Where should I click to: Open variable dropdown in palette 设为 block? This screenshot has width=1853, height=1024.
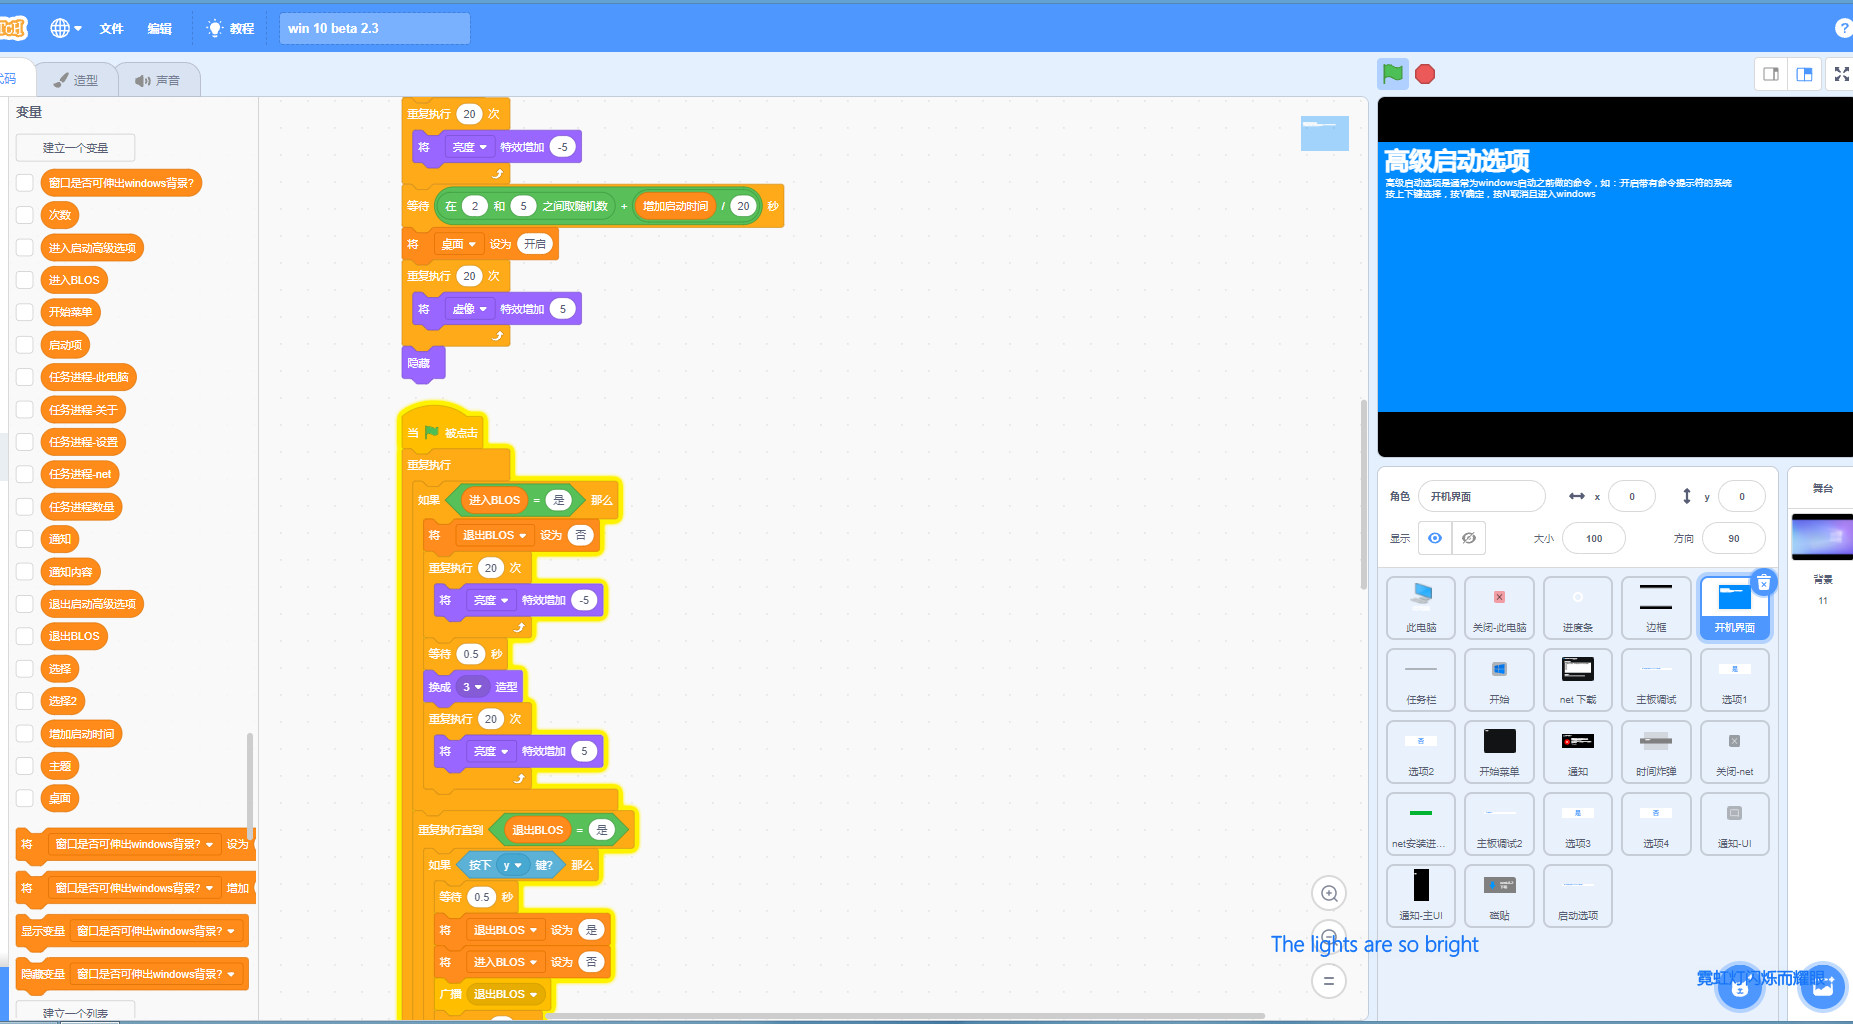134,844
